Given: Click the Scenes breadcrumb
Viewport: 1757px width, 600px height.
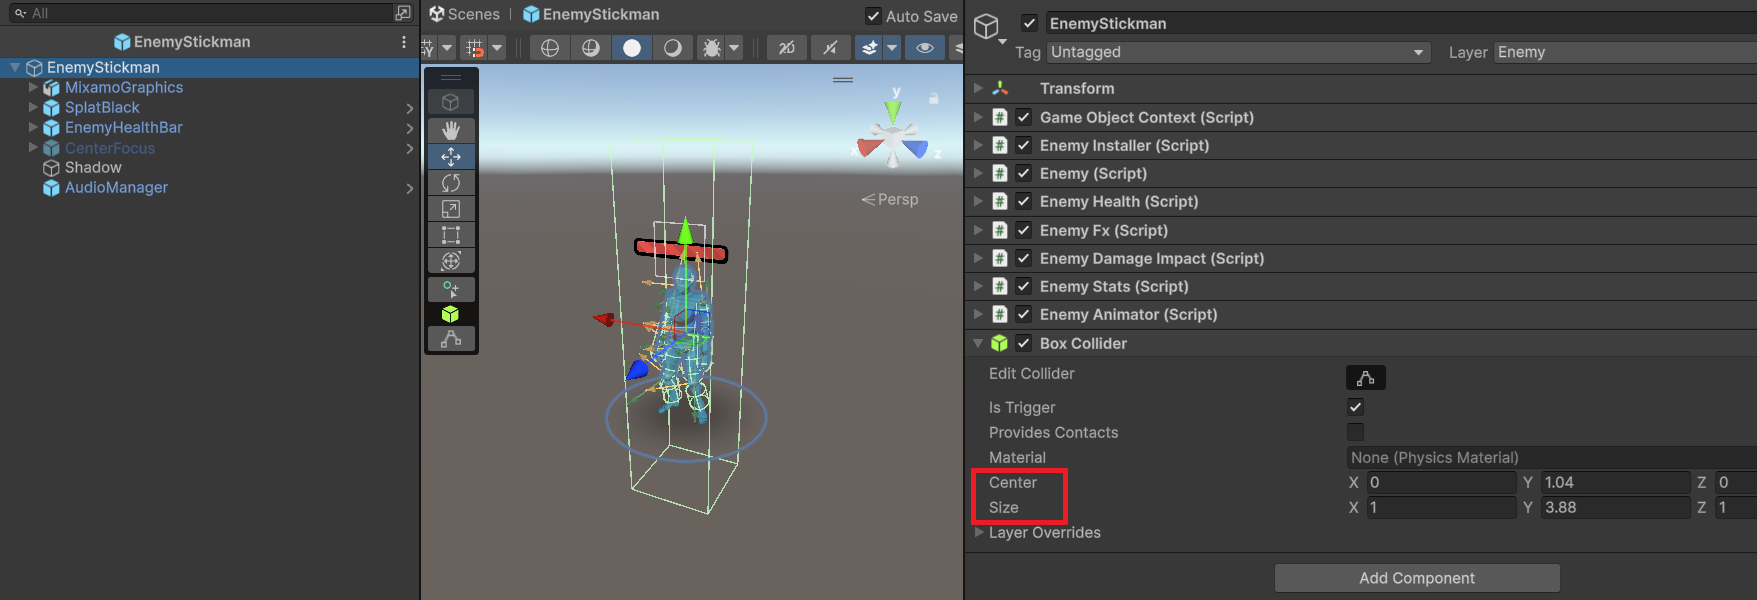Looking at the screenshot, I should tap(465, 15).
